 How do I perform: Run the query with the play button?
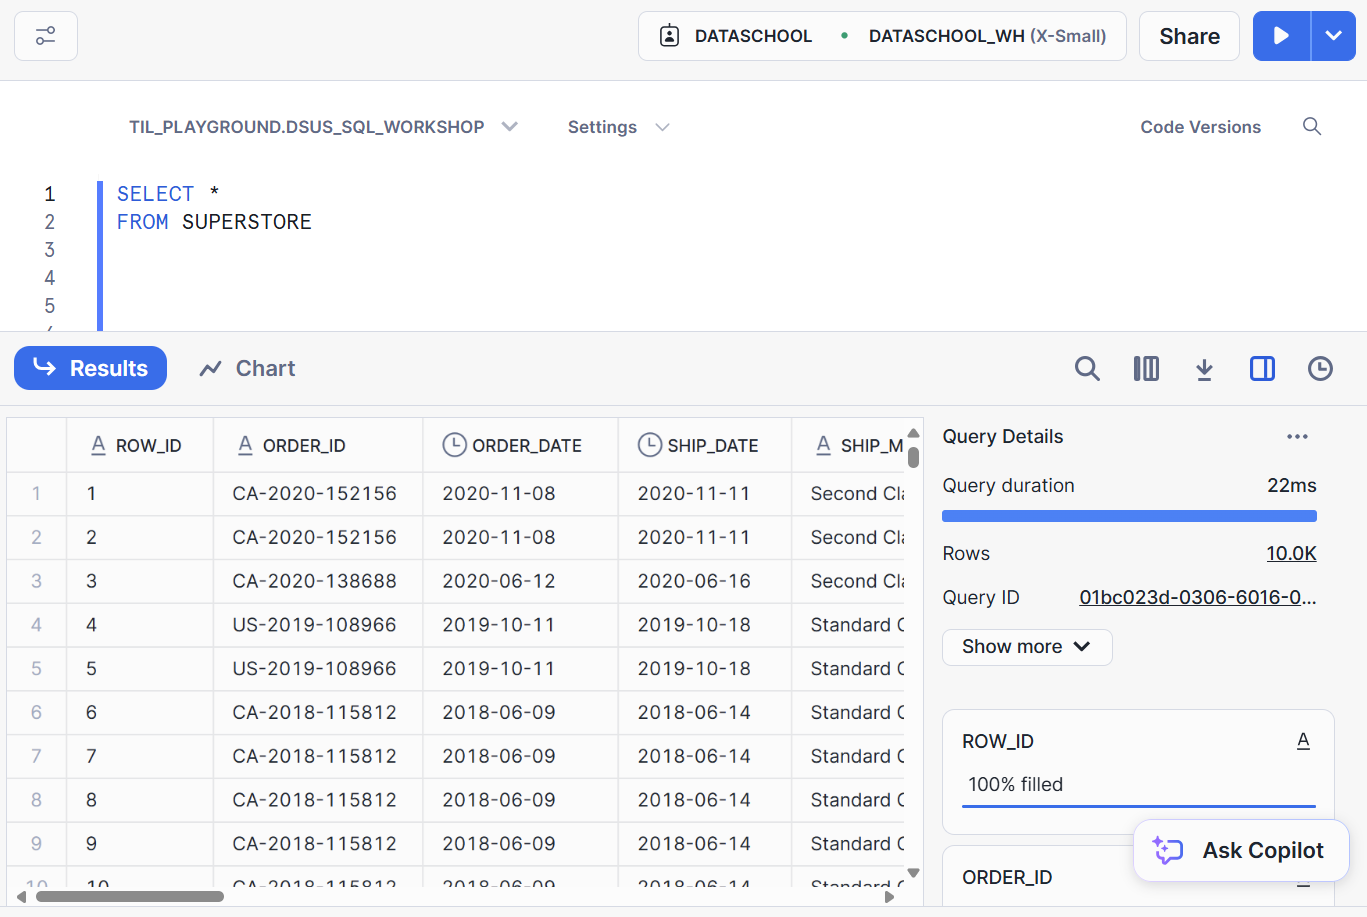[1281, 36]
